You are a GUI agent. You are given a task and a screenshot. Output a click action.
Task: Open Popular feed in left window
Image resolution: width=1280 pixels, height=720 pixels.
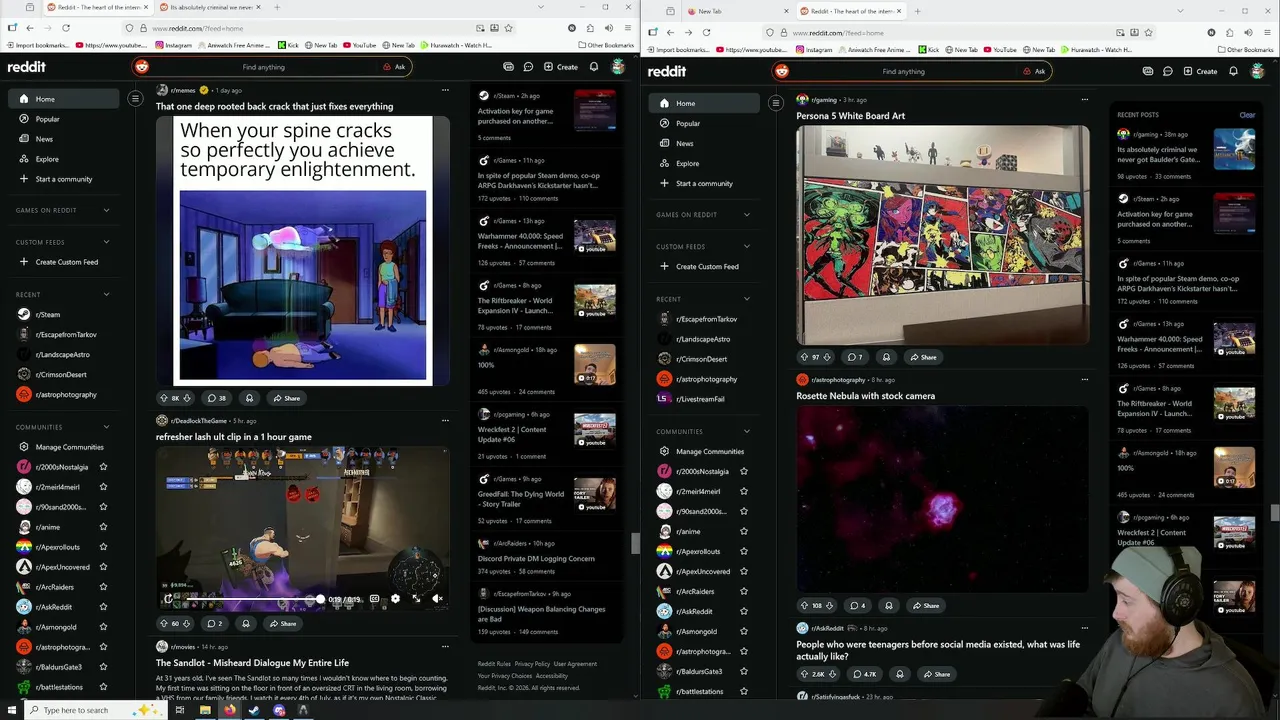coord(64,119)
